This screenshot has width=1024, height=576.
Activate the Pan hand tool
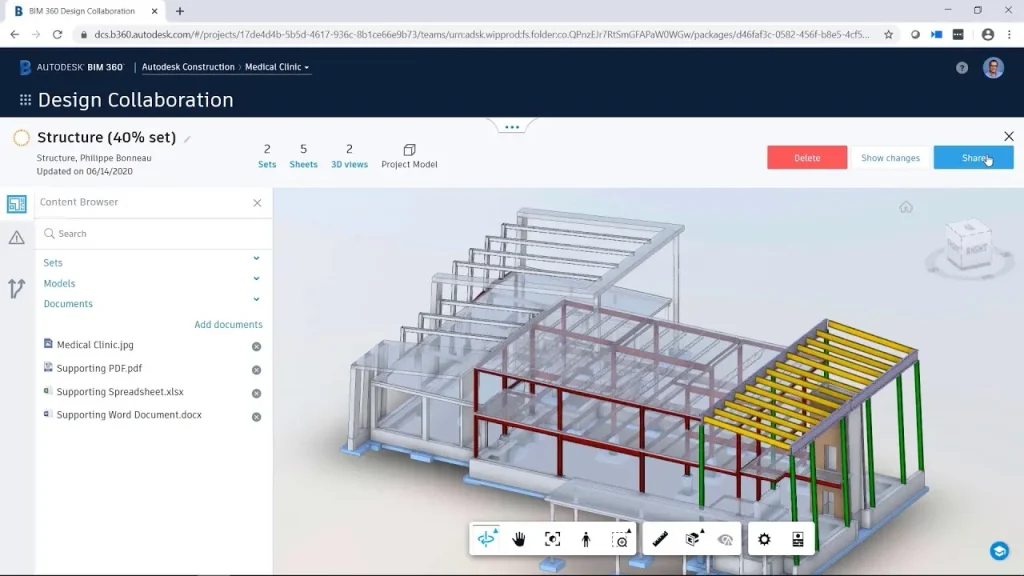coord(519,539)
